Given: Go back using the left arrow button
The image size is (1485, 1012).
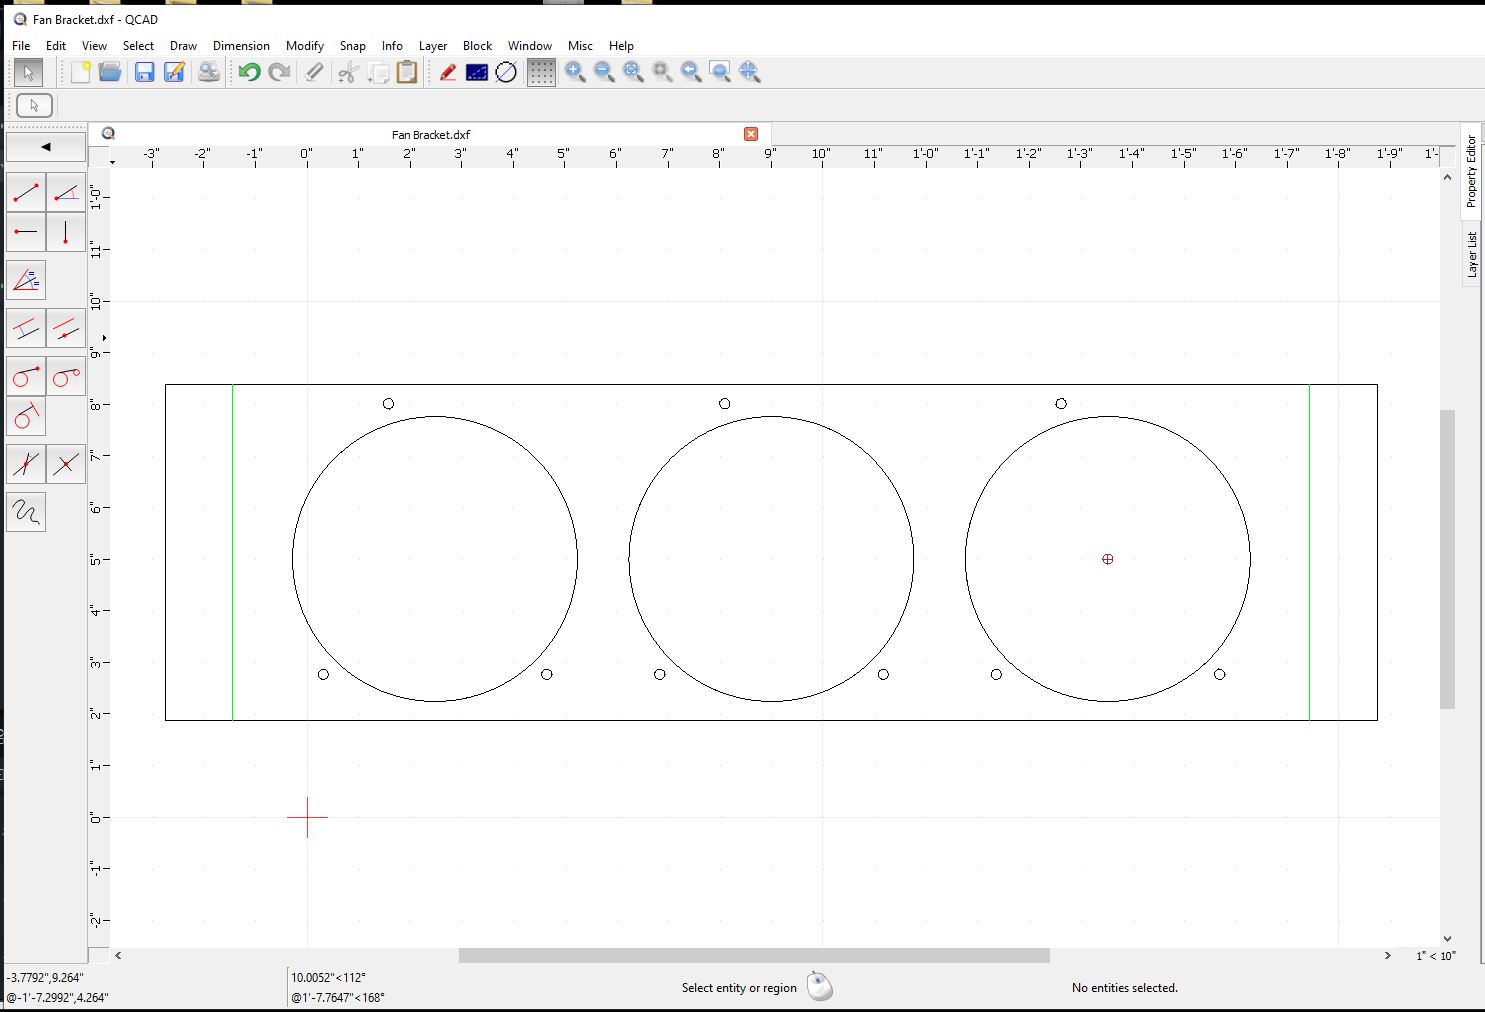Looking at the screenshot, I should click(46, 147).
